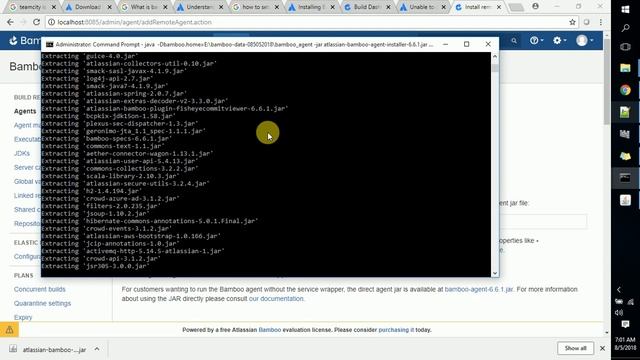Open Quarantine settings under Plans
Viewport: 640px width, 360px height.
pos(42,303)
